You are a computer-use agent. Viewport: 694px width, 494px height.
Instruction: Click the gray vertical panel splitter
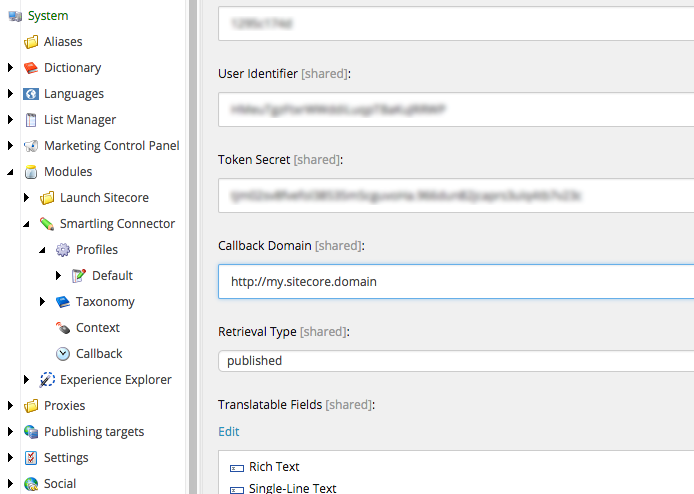click(x=193, y=247)
